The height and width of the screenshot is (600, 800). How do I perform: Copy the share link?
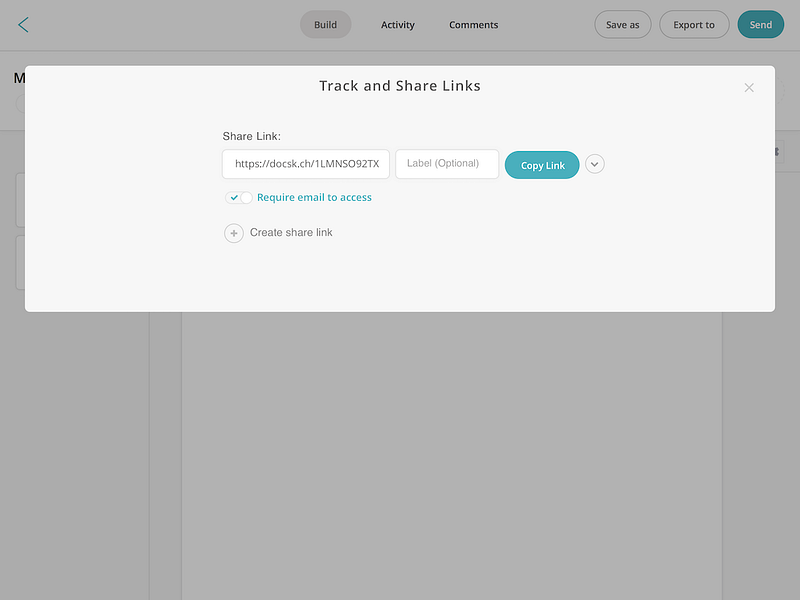click(542, 165)
